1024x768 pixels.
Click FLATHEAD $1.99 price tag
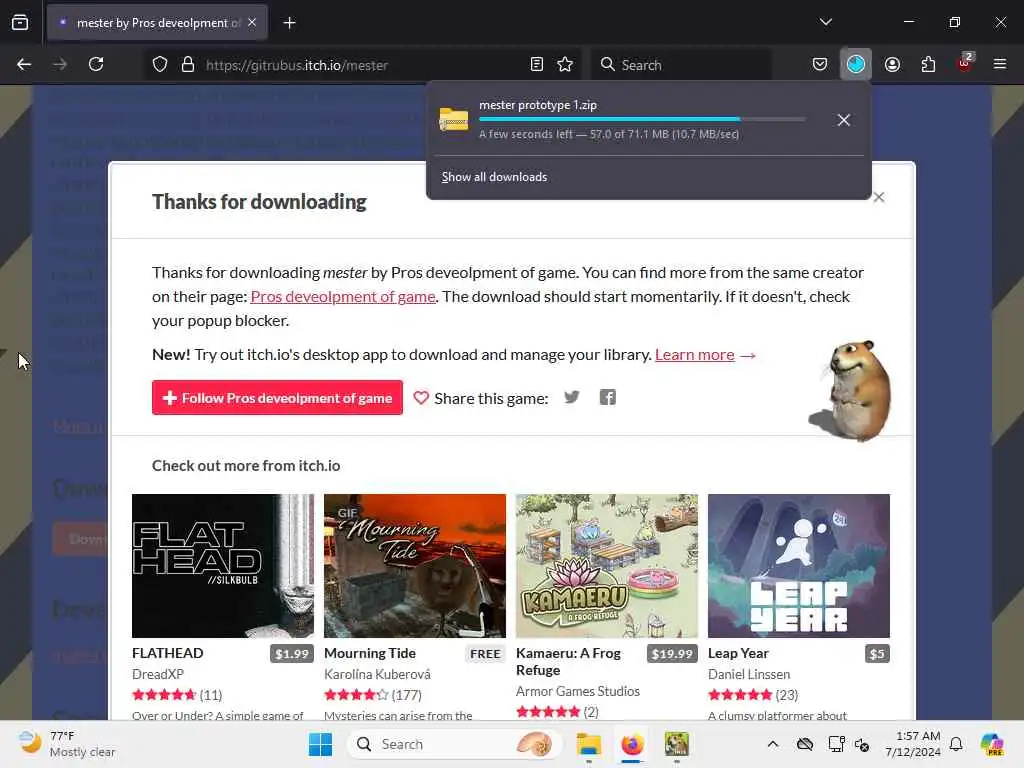[292, 654]
